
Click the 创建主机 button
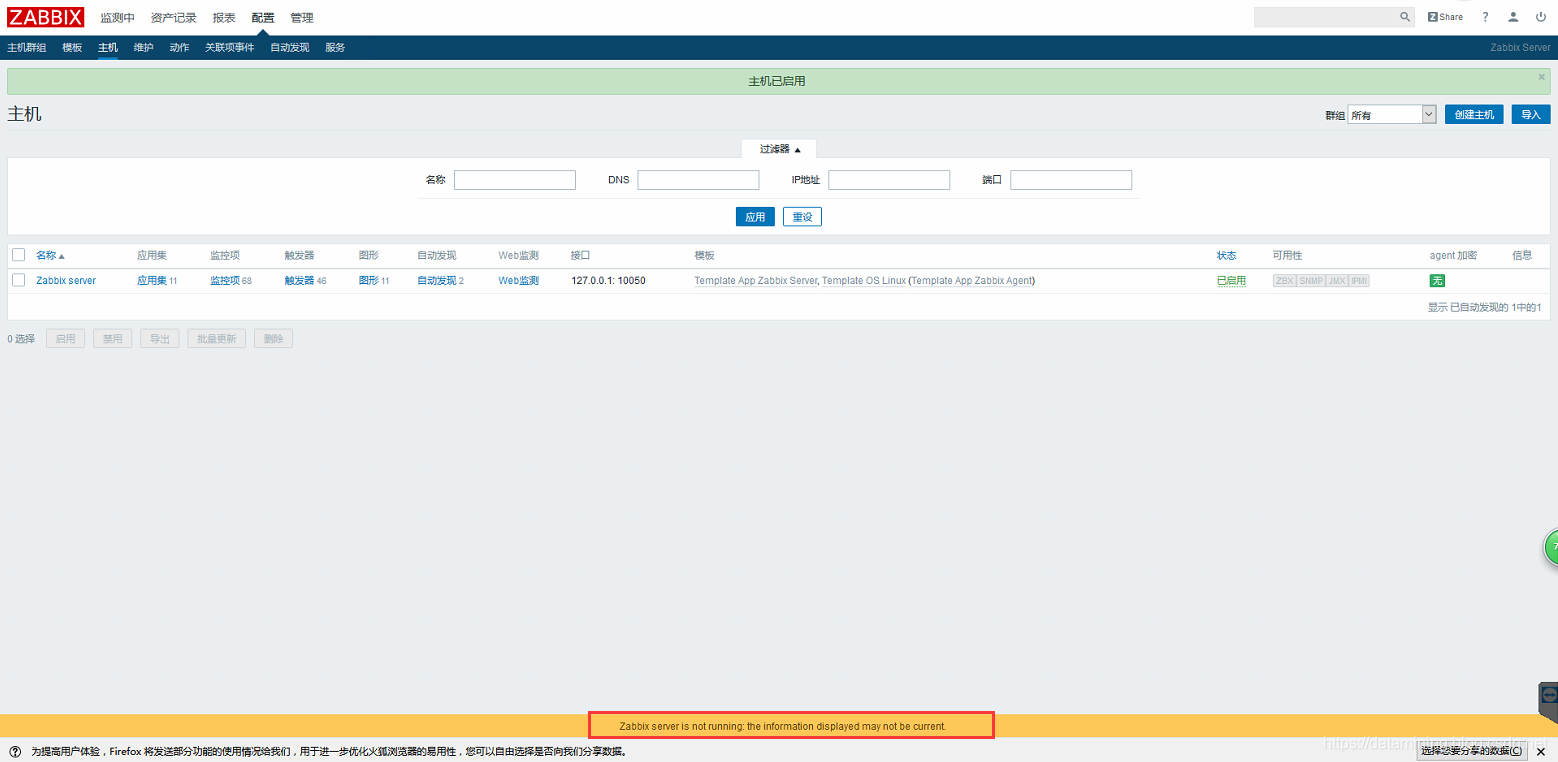click(x=1474, y=115)
